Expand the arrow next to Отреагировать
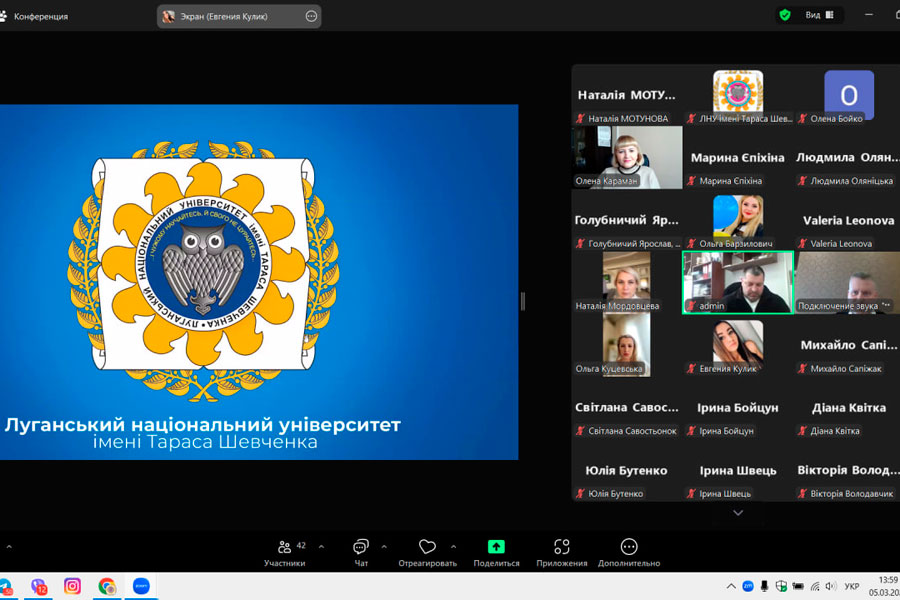900x600 pixels. click(x=453, y=547)
